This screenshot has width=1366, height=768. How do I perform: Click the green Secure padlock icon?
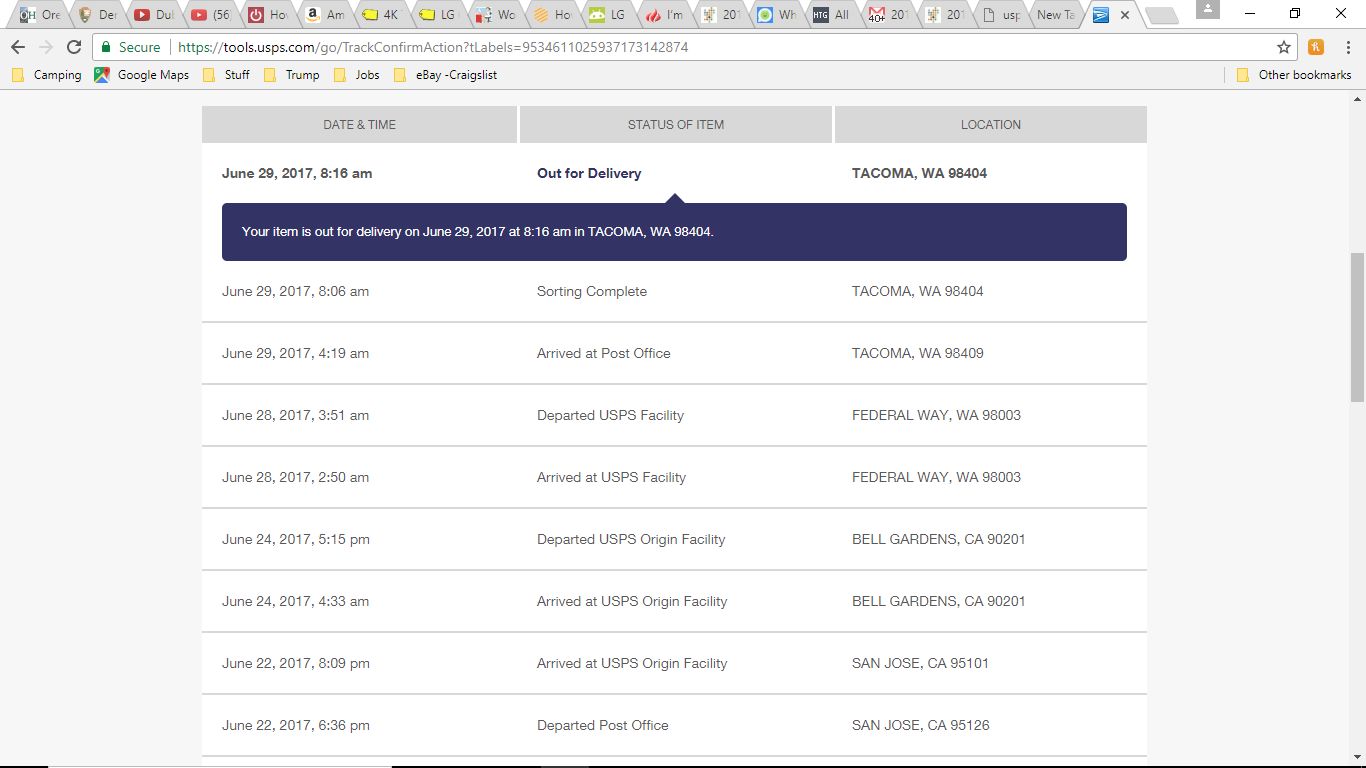[x=106, y=47]
